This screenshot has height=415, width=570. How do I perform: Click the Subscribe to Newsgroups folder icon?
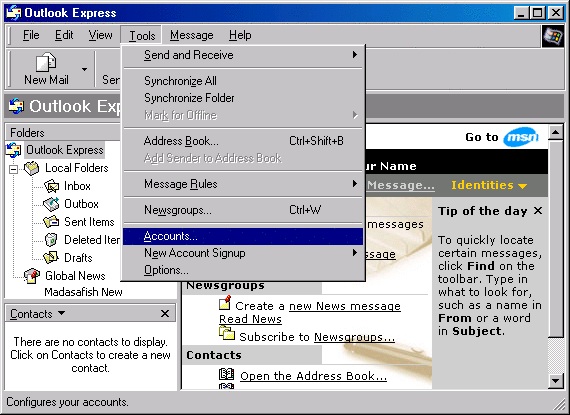tap(227, 333)
